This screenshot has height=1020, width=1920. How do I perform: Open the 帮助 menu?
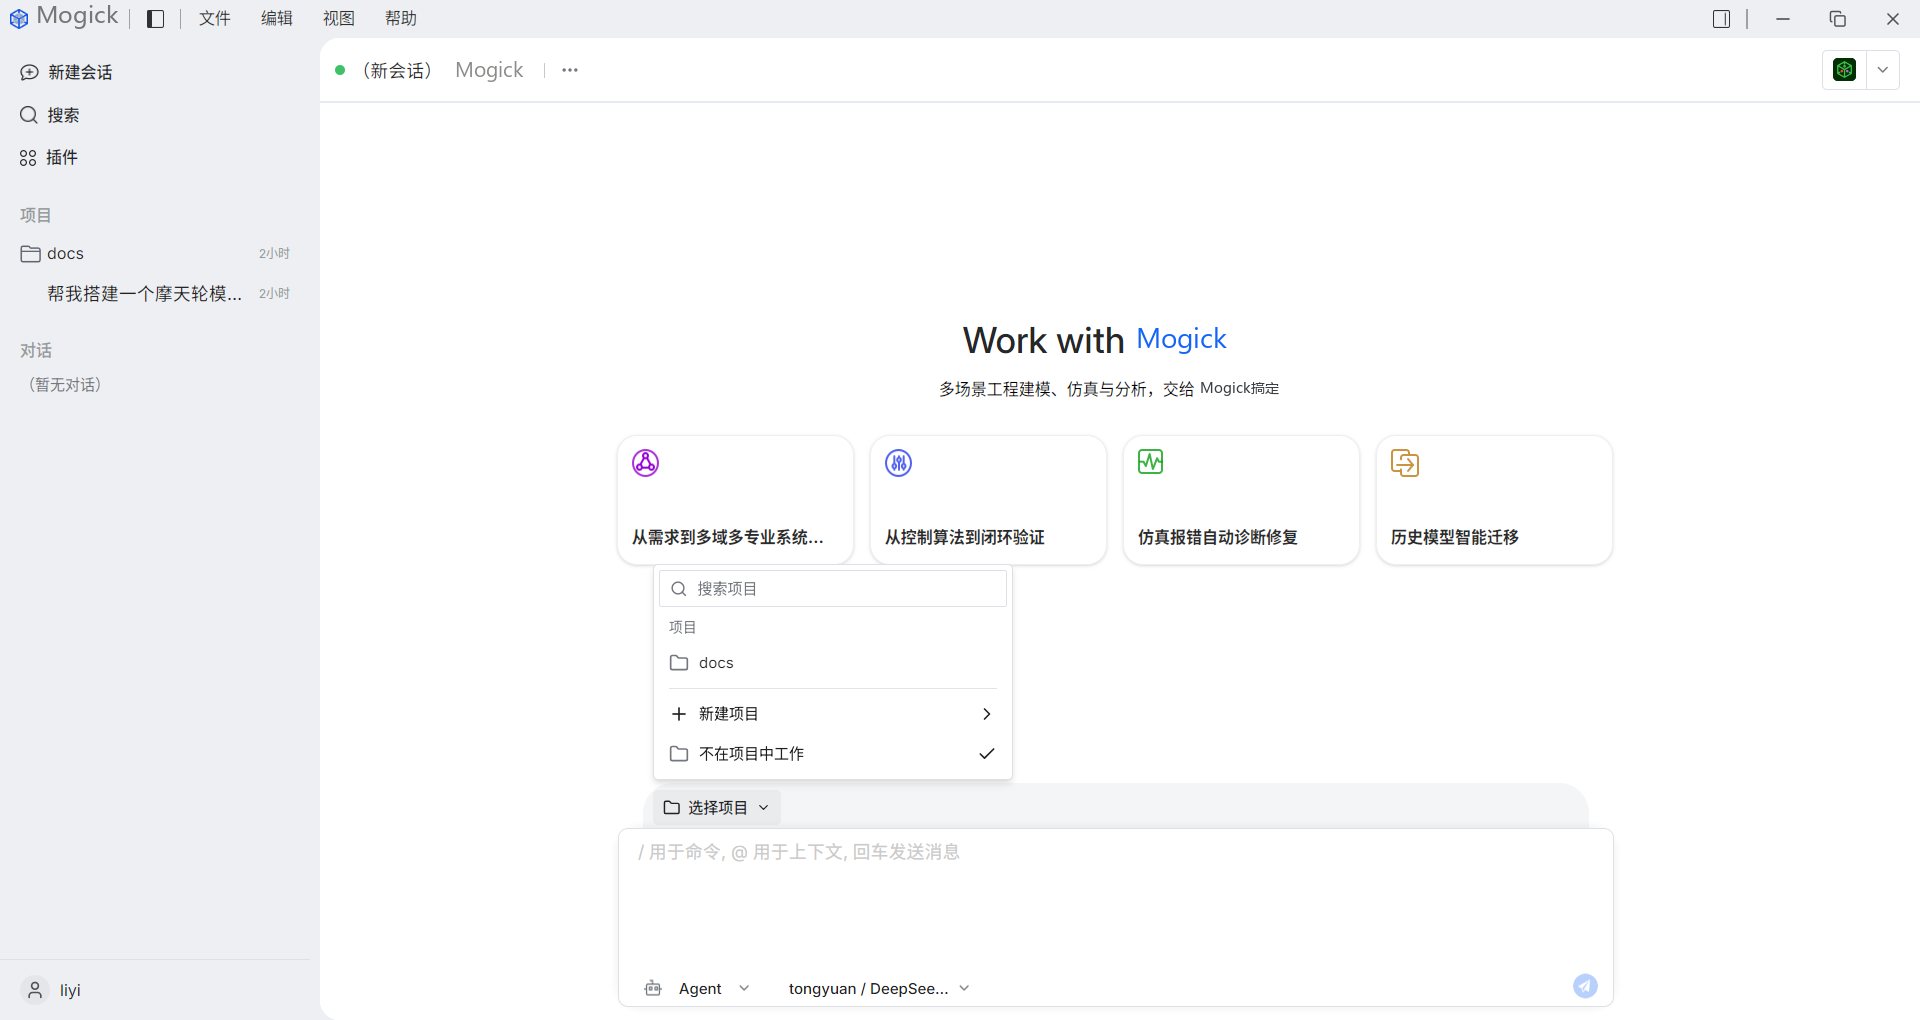click(400, 19)
